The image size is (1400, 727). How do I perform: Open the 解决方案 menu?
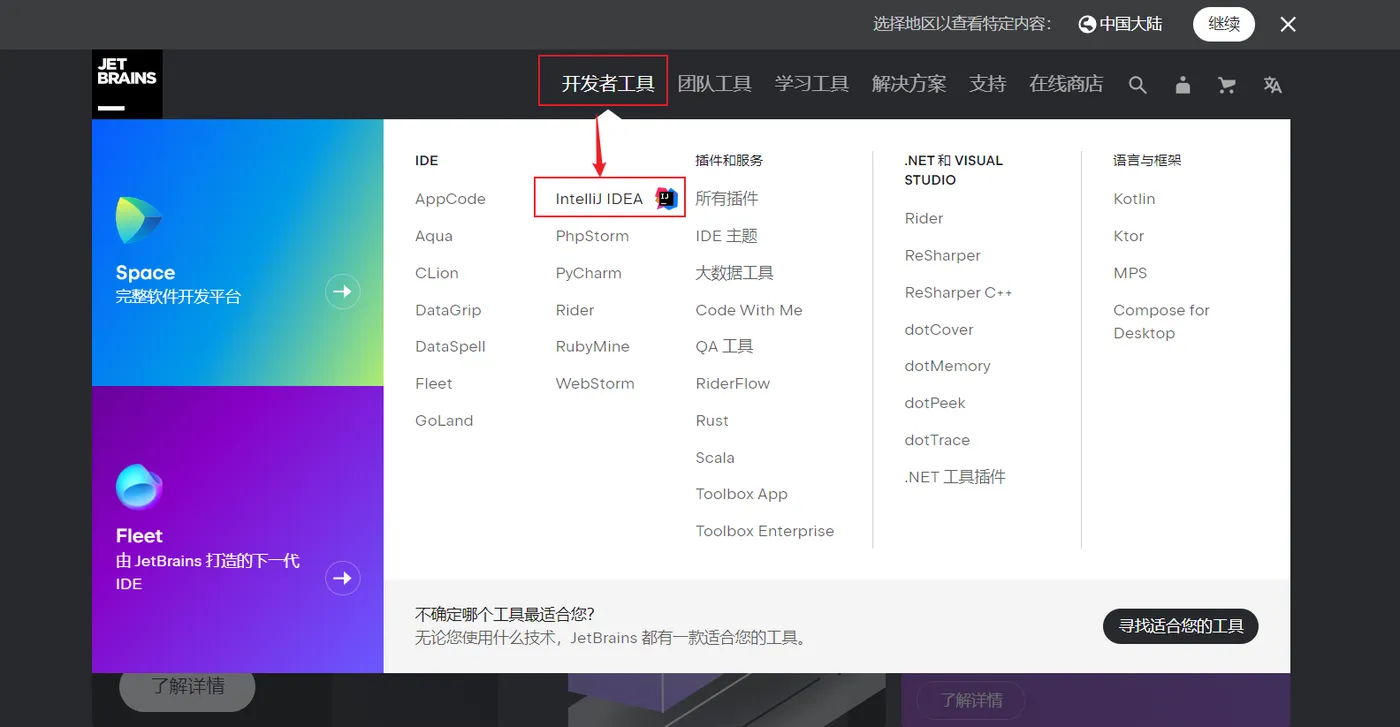click(909, 84)
